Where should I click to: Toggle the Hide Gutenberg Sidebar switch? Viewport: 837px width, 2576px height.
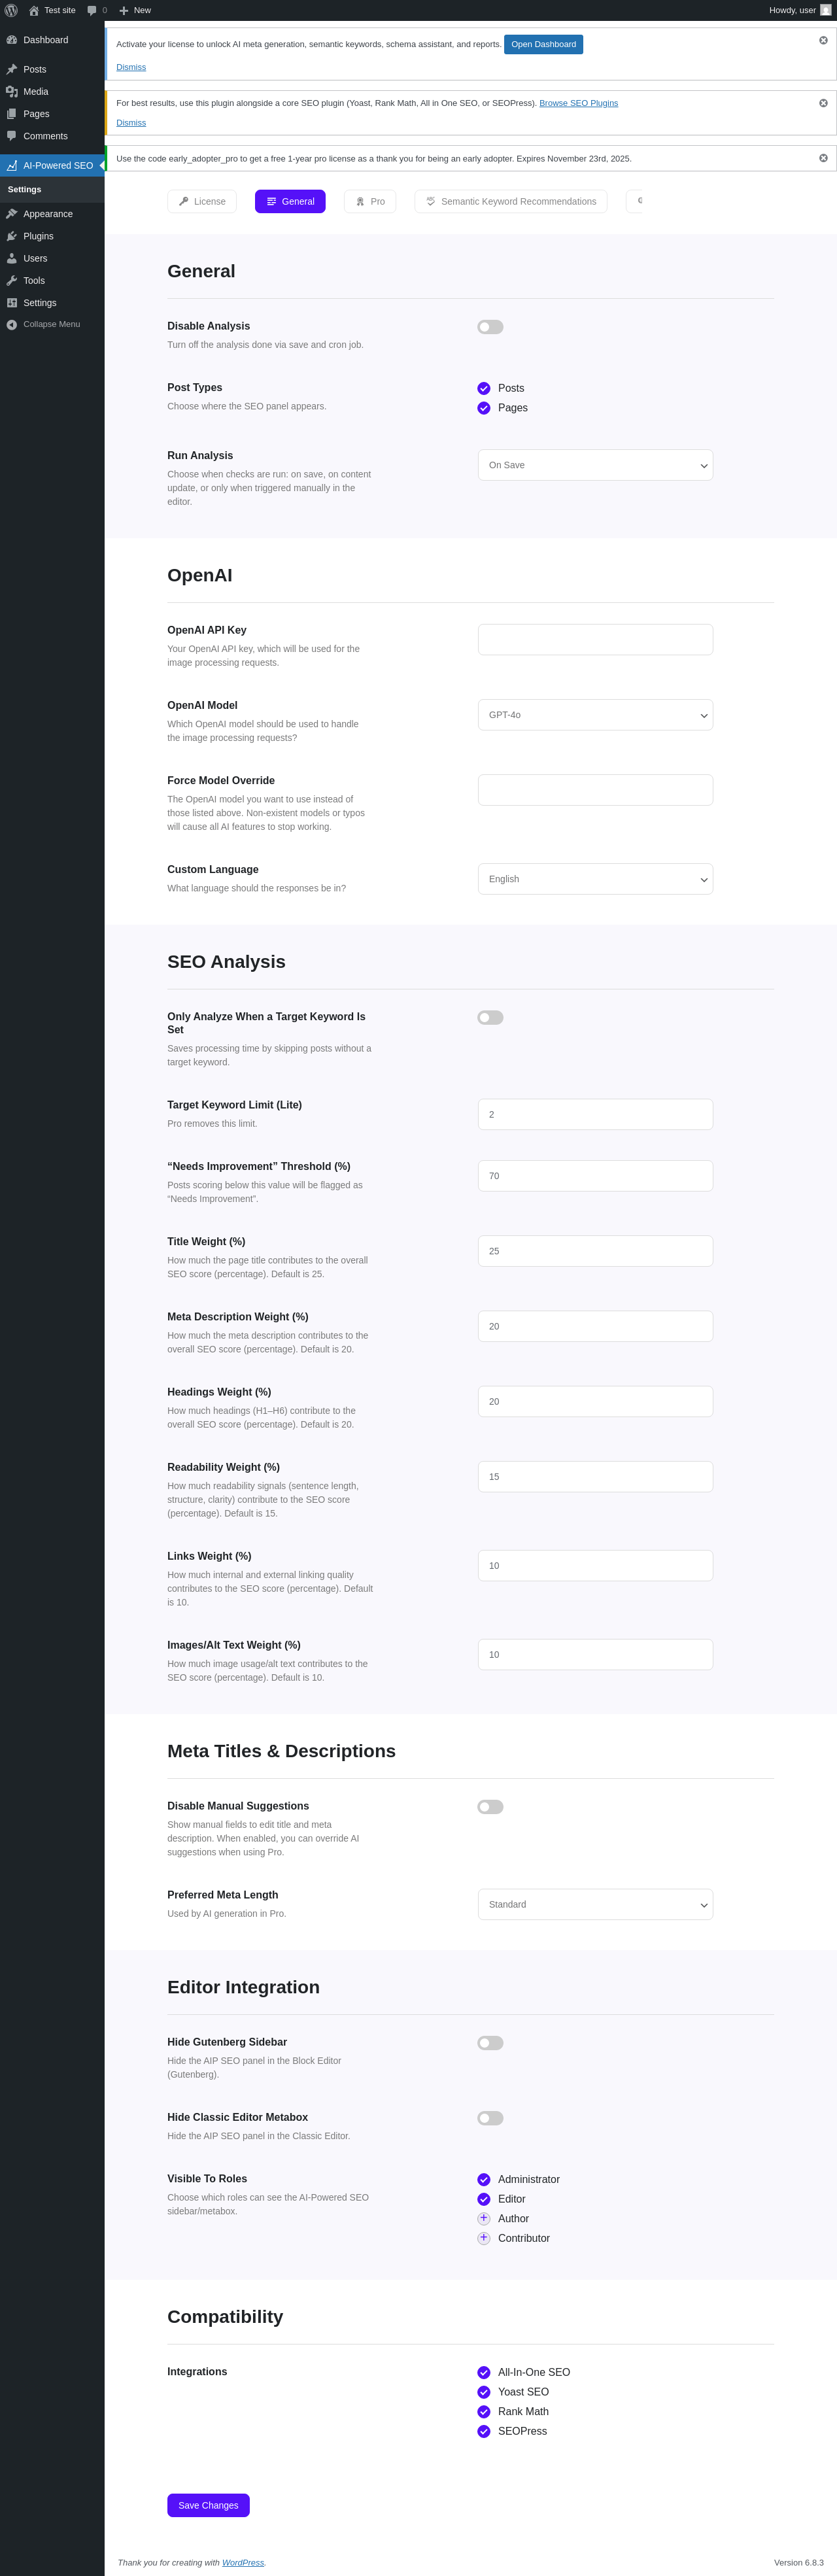tap(490, 2043)
